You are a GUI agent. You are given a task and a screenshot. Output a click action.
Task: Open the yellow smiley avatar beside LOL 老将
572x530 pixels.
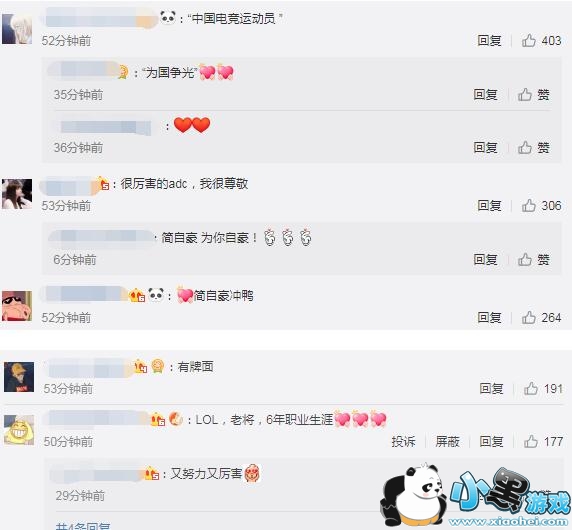(x=19, y=430)
